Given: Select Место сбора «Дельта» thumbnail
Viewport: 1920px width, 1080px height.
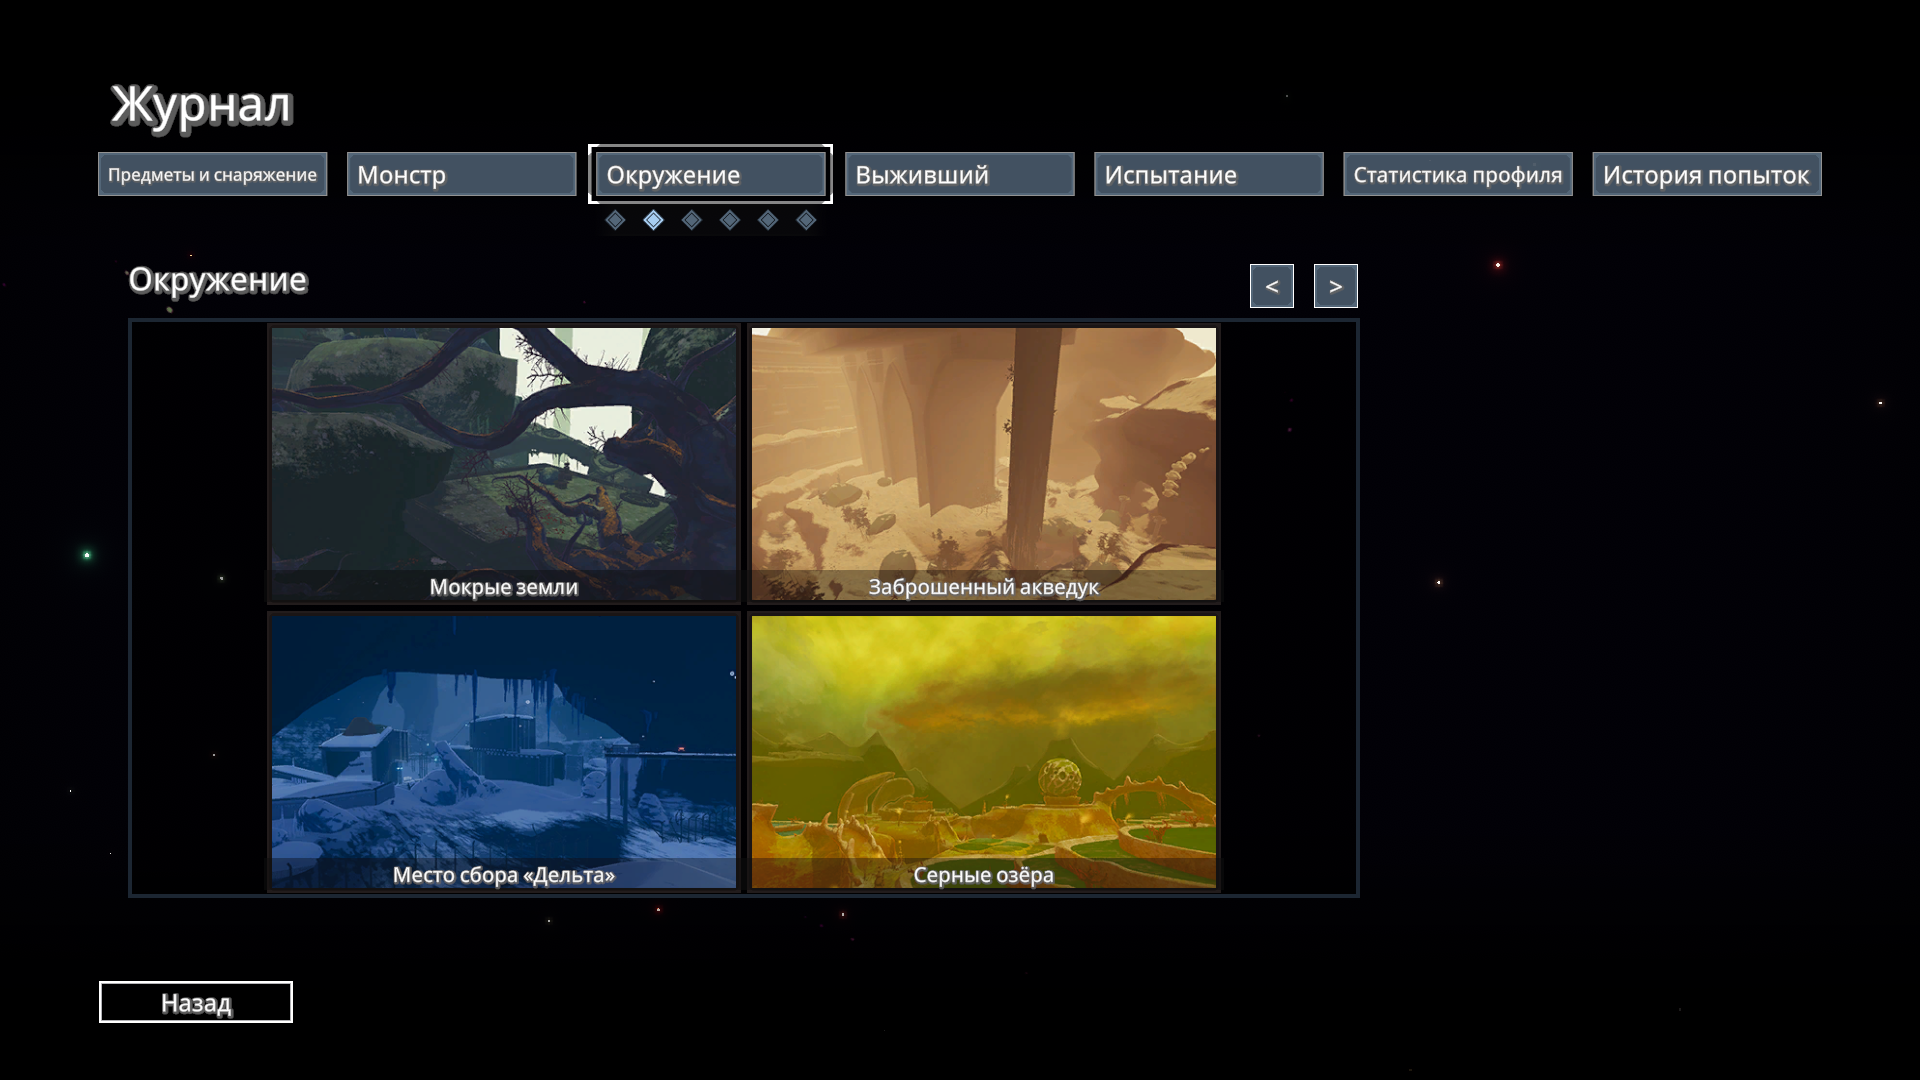Looking at the screenshot, I should point(504,751).
